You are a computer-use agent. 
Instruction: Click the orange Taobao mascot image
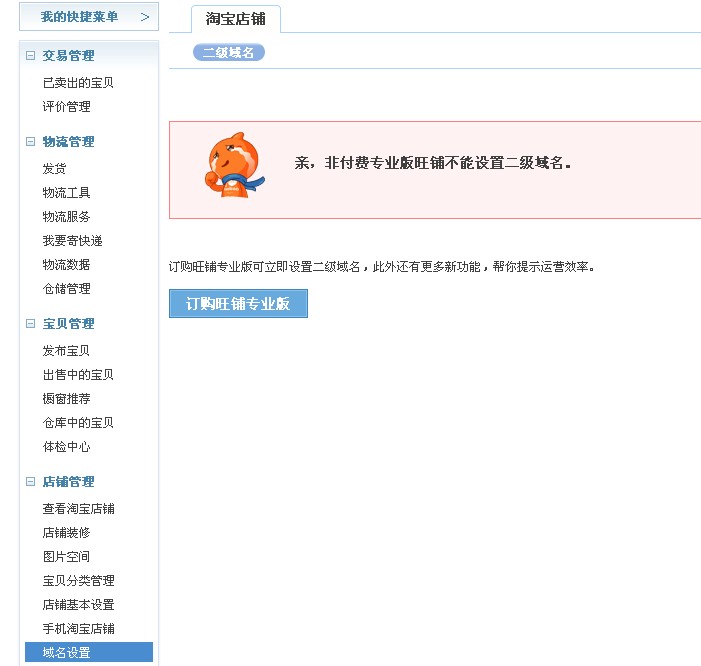click(234, 165)
